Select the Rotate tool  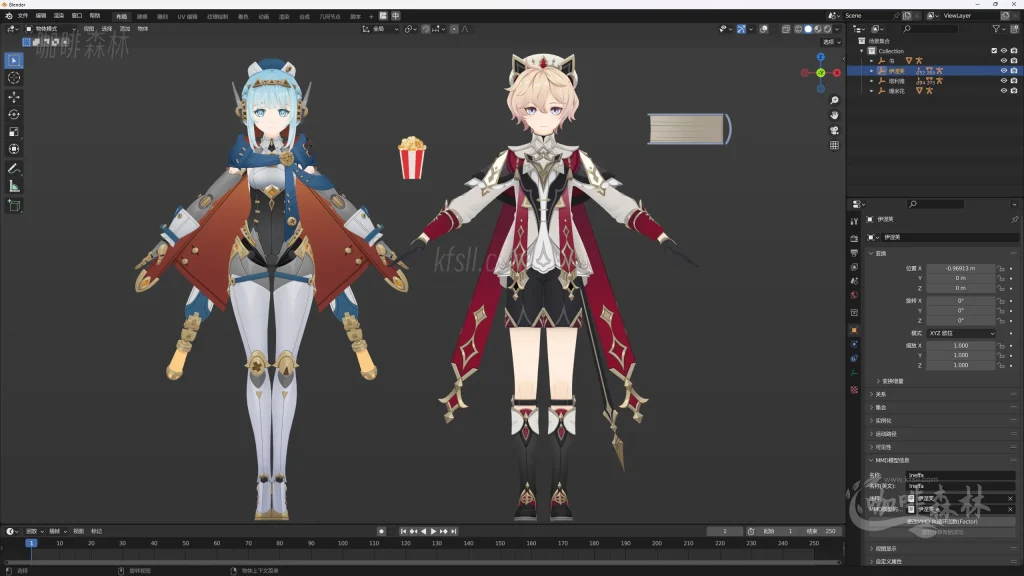[x=14, y=114]
